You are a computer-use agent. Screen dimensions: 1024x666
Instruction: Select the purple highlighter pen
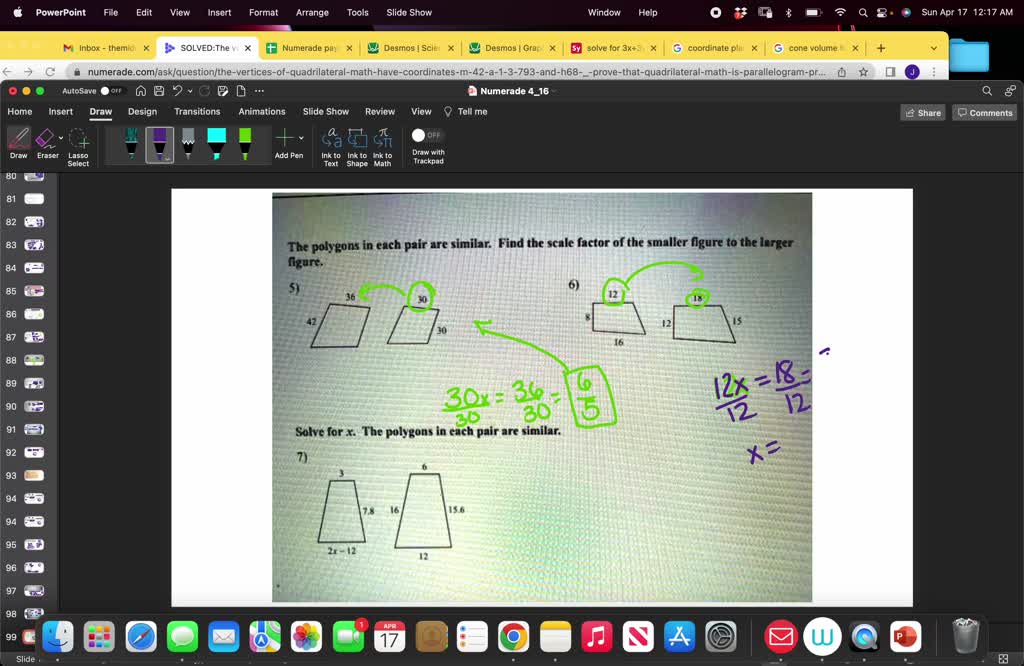click(159, 145)
